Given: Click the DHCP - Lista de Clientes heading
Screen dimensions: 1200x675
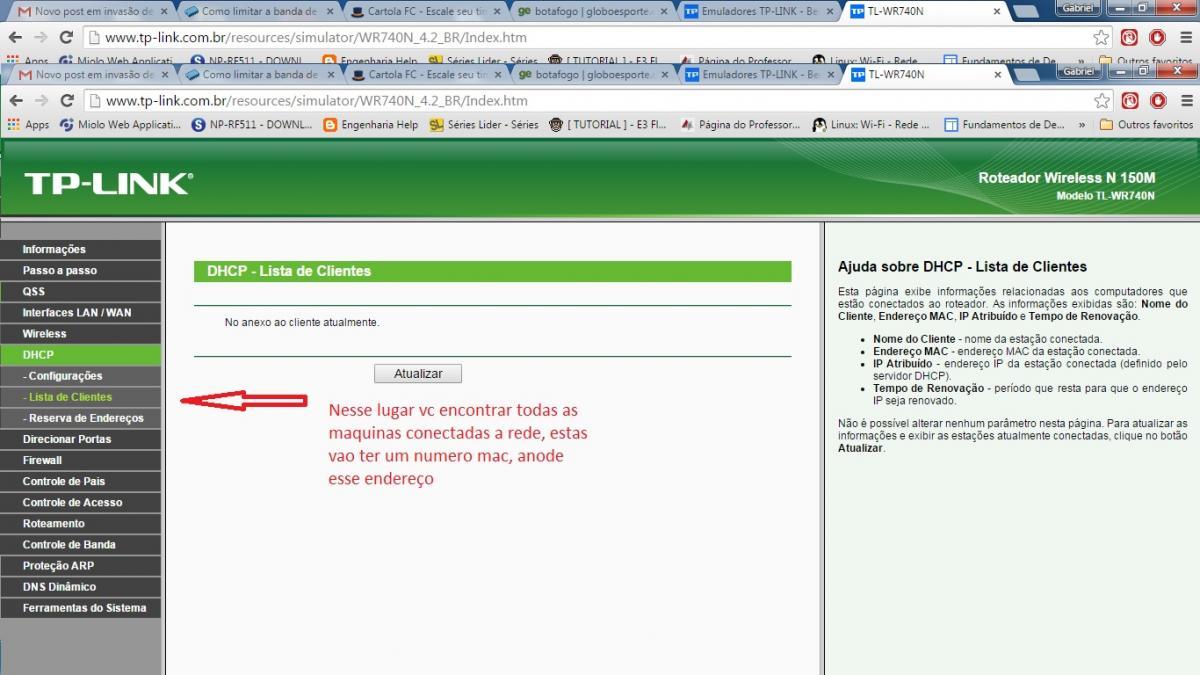Looking at the screenshot, I should pyautogui.click(x=289, y=271).
